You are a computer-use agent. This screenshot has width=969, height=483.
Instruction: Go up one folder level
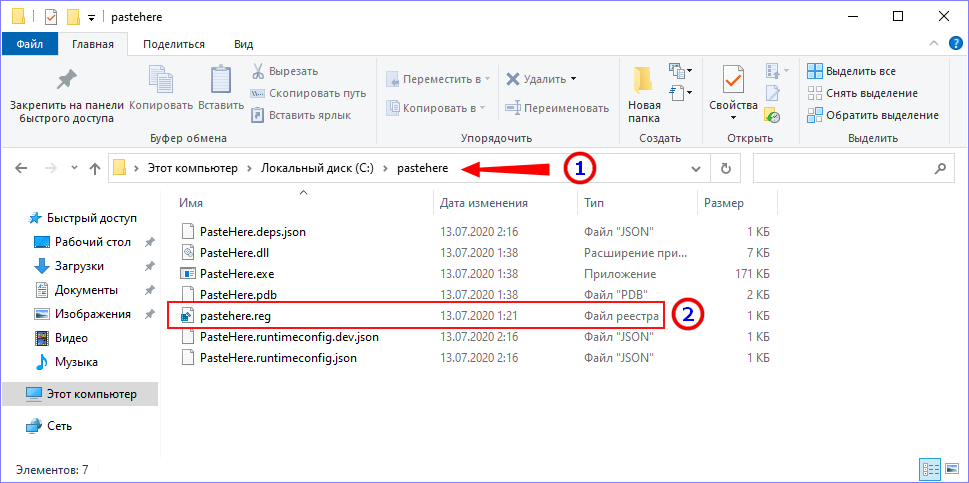[95, 168]
